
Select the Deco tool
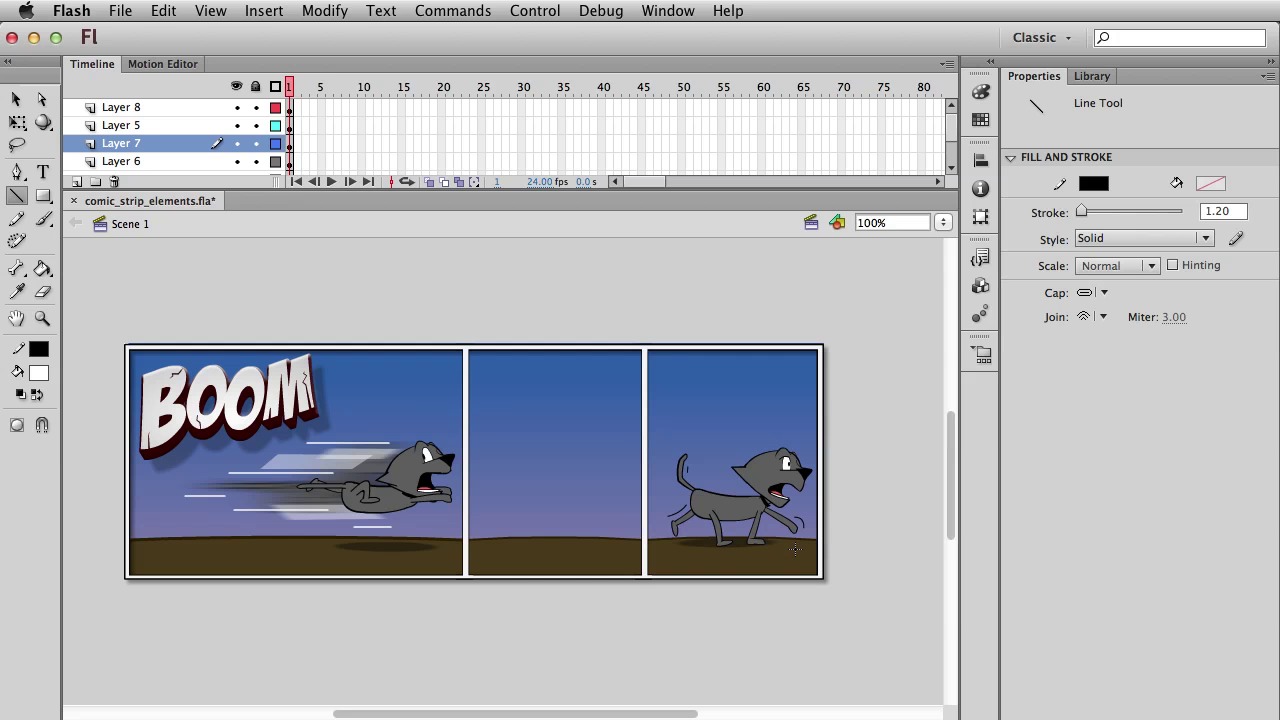click(x=17, y=241)
